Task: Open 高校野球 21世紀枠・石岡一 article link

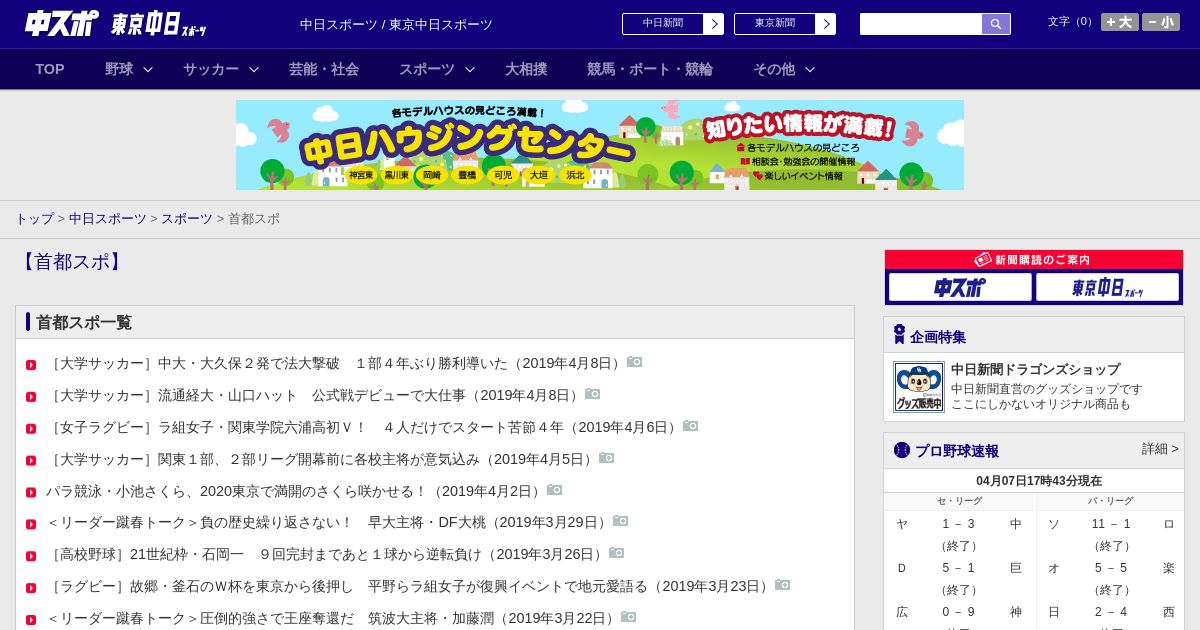Action: pyautogui.click(x=327, y=554)
